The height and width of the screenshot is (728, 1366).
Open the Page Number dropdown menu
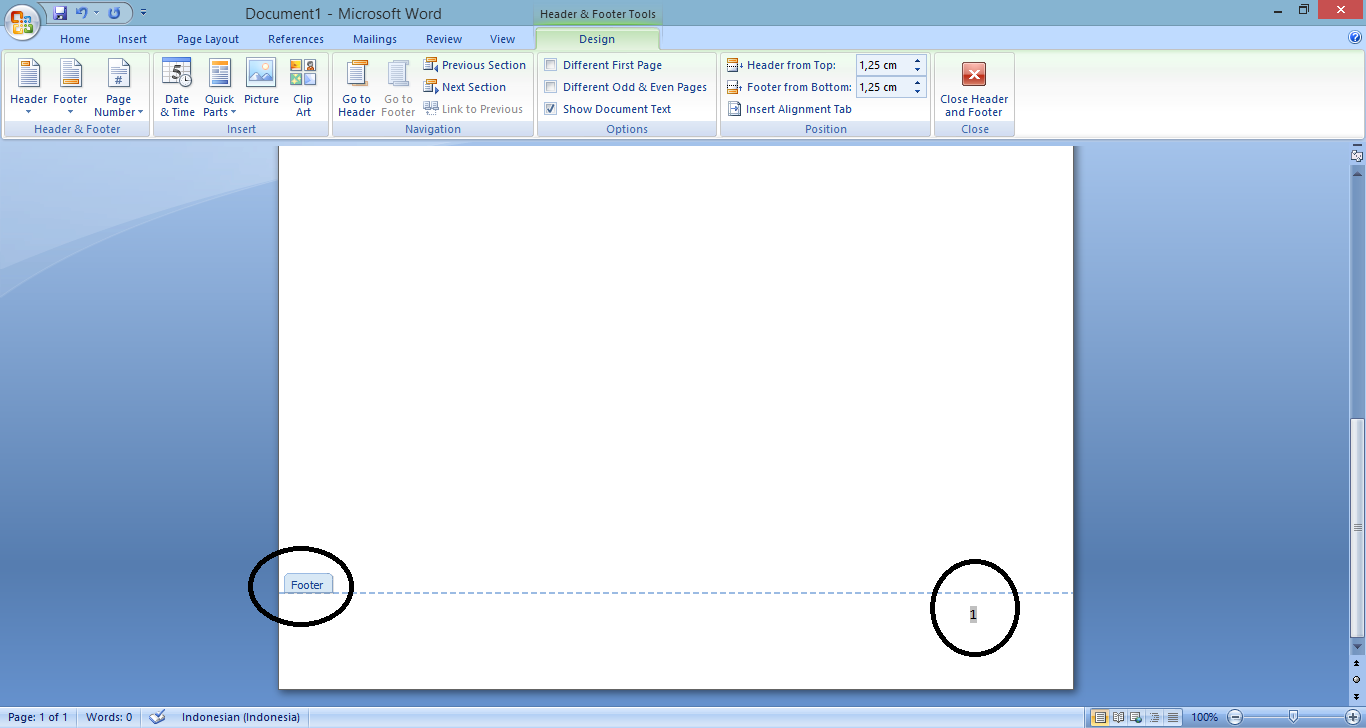[119, 105]
